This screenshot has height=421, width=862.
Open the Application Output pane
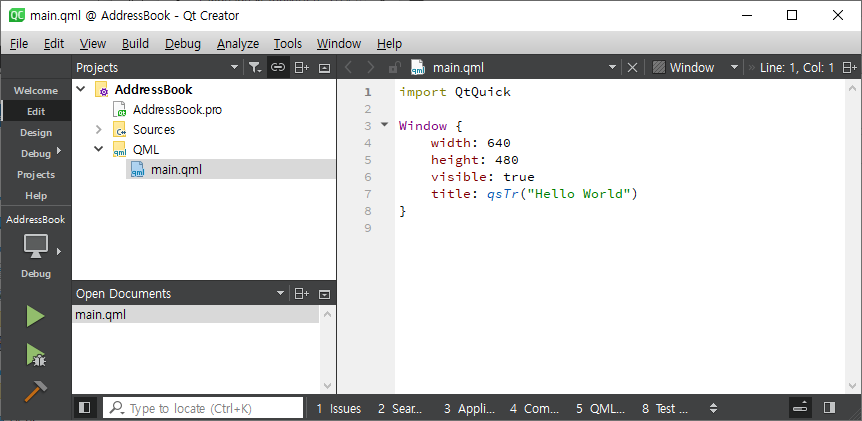point(469,408)
